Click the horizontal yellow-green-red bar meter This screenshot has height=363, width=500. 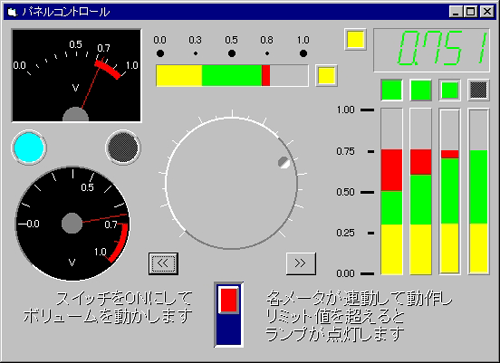[x=232, y=76]
